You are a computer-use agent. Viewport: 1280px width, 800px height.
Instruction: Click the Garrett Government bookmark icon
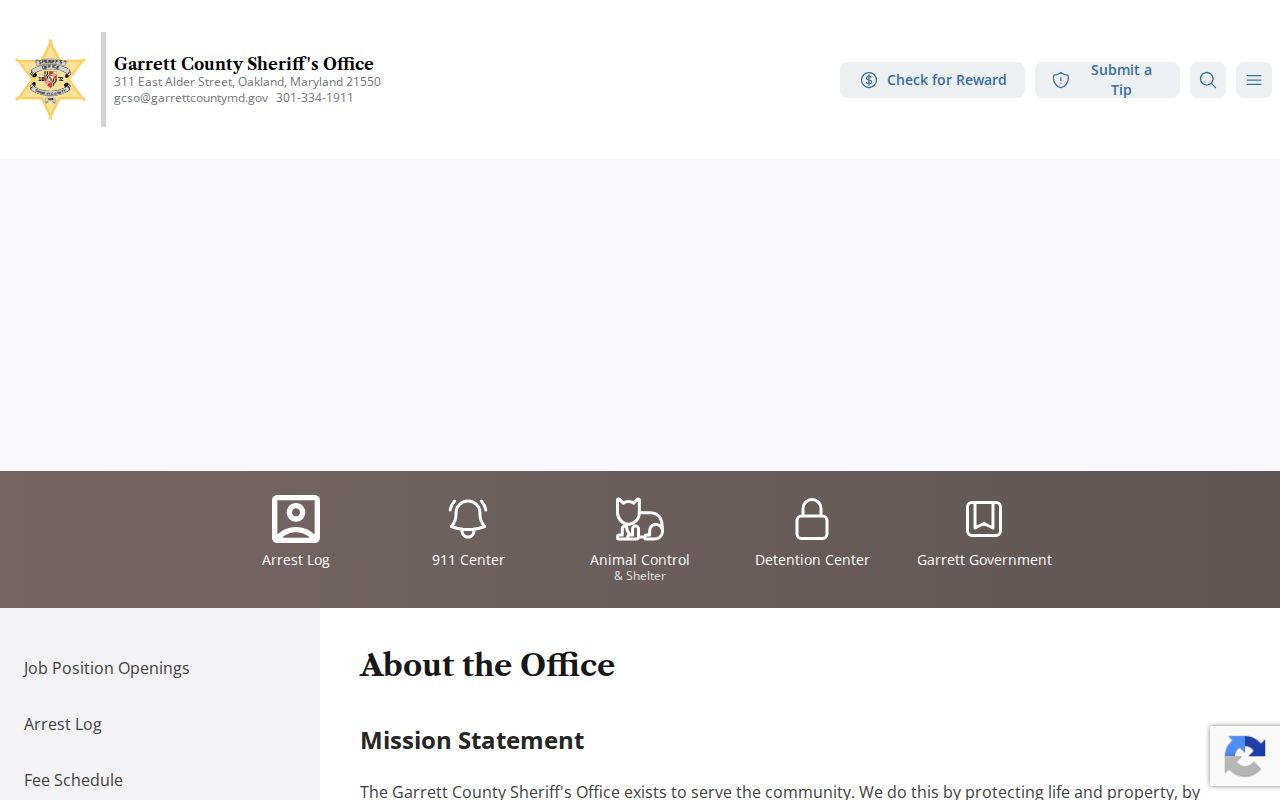coord(984,519)
